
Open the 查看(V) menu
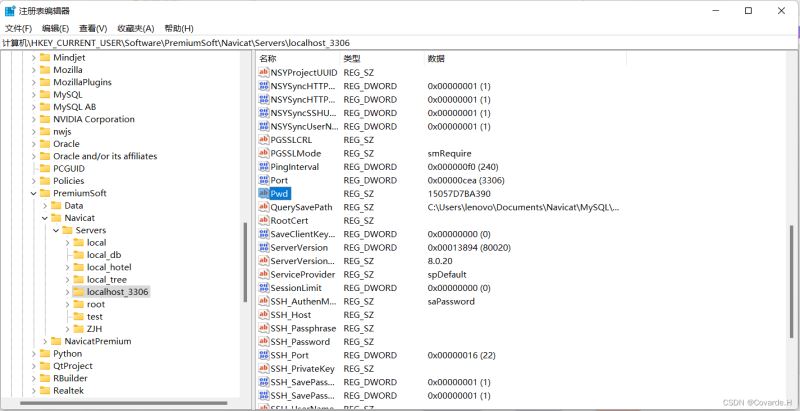click(x=93, y=29)
